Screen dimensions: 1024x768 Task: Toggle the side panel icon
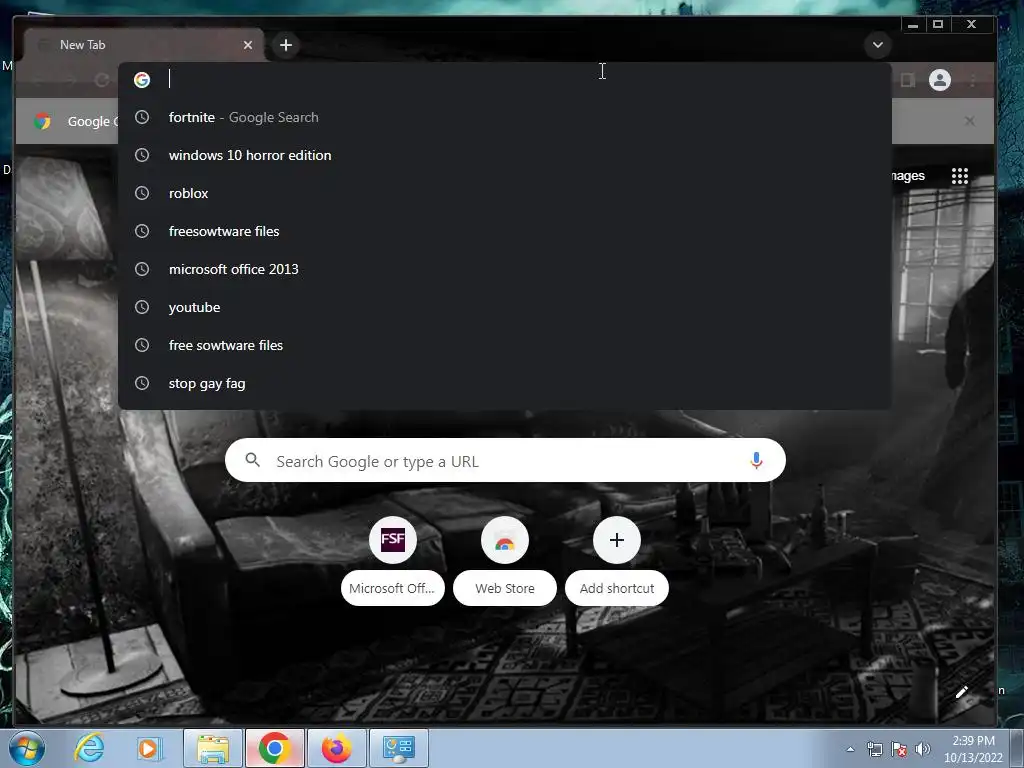click(x=907, y=80)
